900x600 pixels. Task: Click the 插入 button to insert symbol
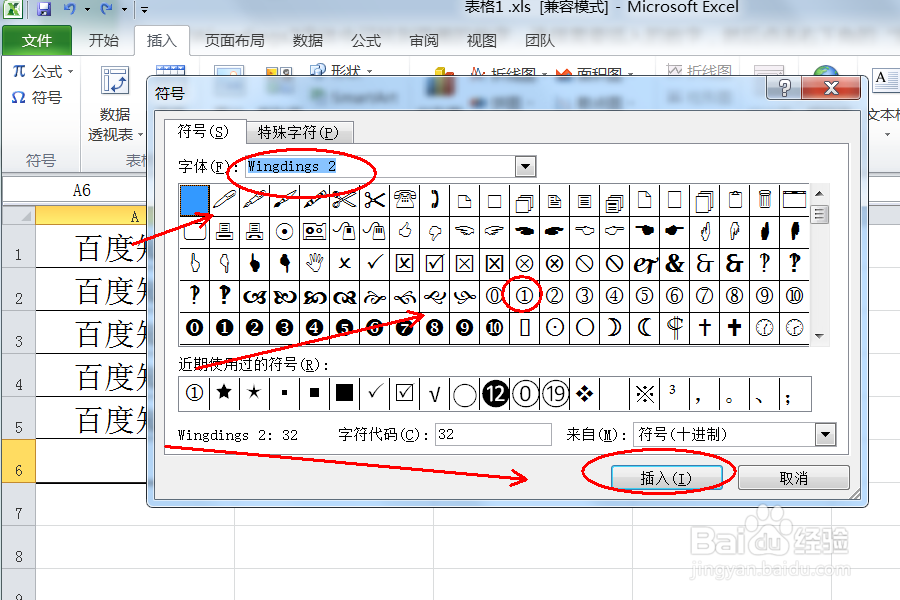point(669,477)
